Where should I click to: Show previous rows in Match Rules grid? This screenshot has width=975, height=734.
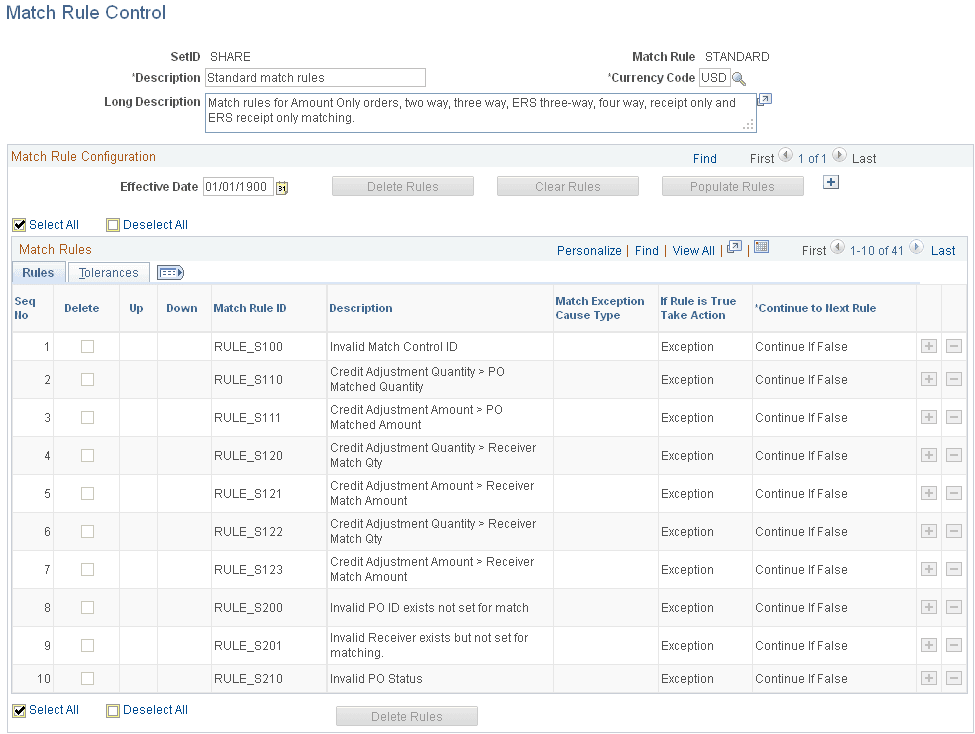[x=838, y=248]
